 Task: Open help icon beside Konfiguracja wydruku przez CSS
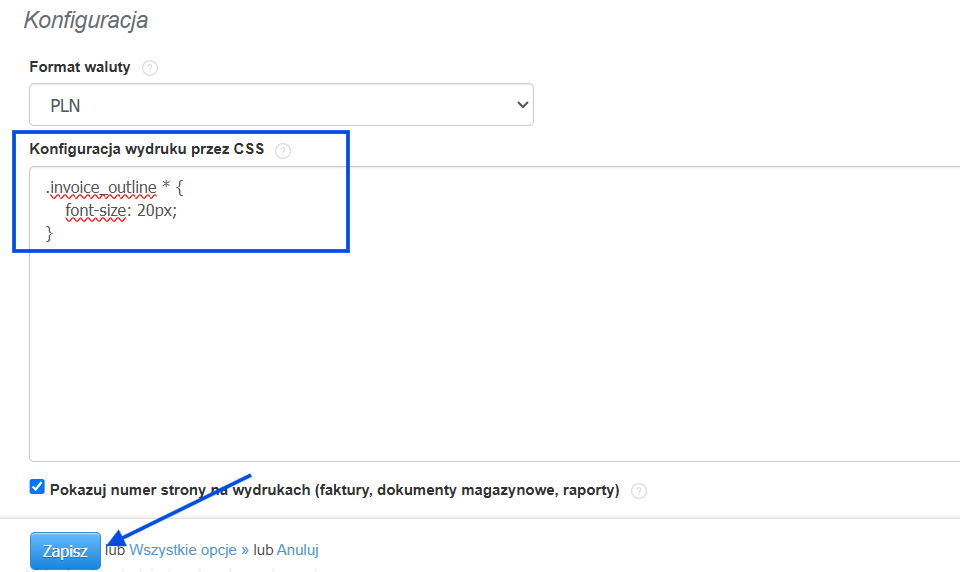(x=283, y=151)
